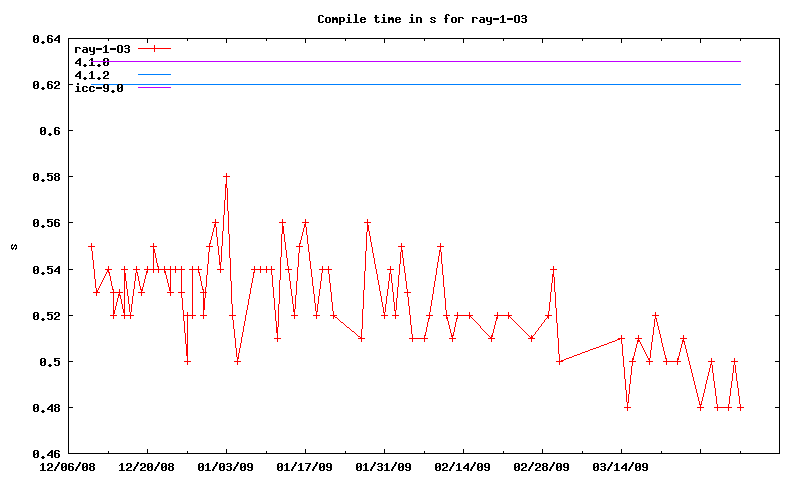This screenshot has height=480, width=800.
Task: Select the 01/31/09 date tick label
Action: pos(383,467)
